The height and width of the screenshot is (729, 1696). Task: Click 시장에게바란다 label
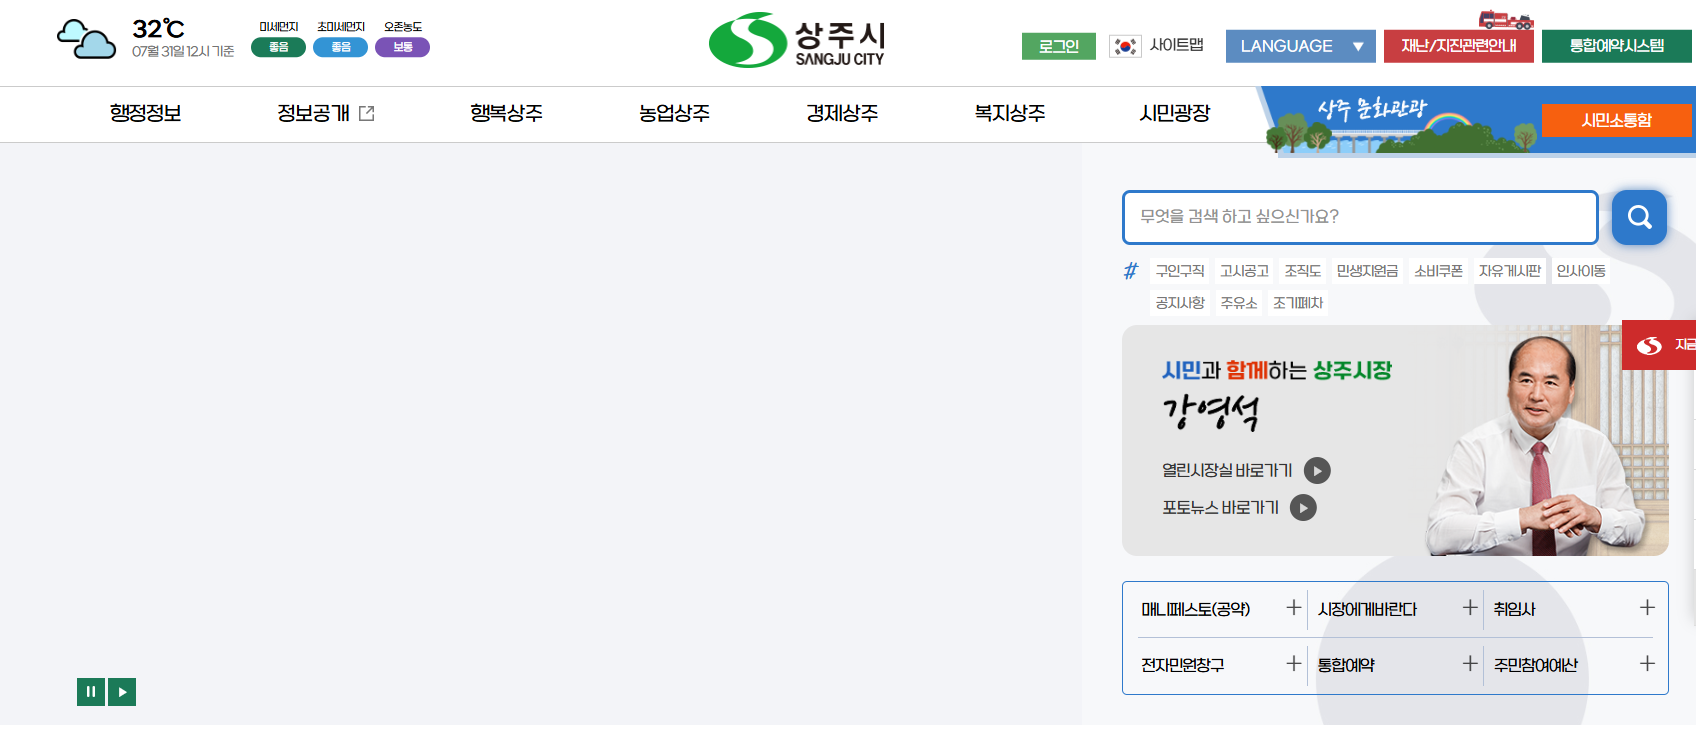tap(1367, 609)
